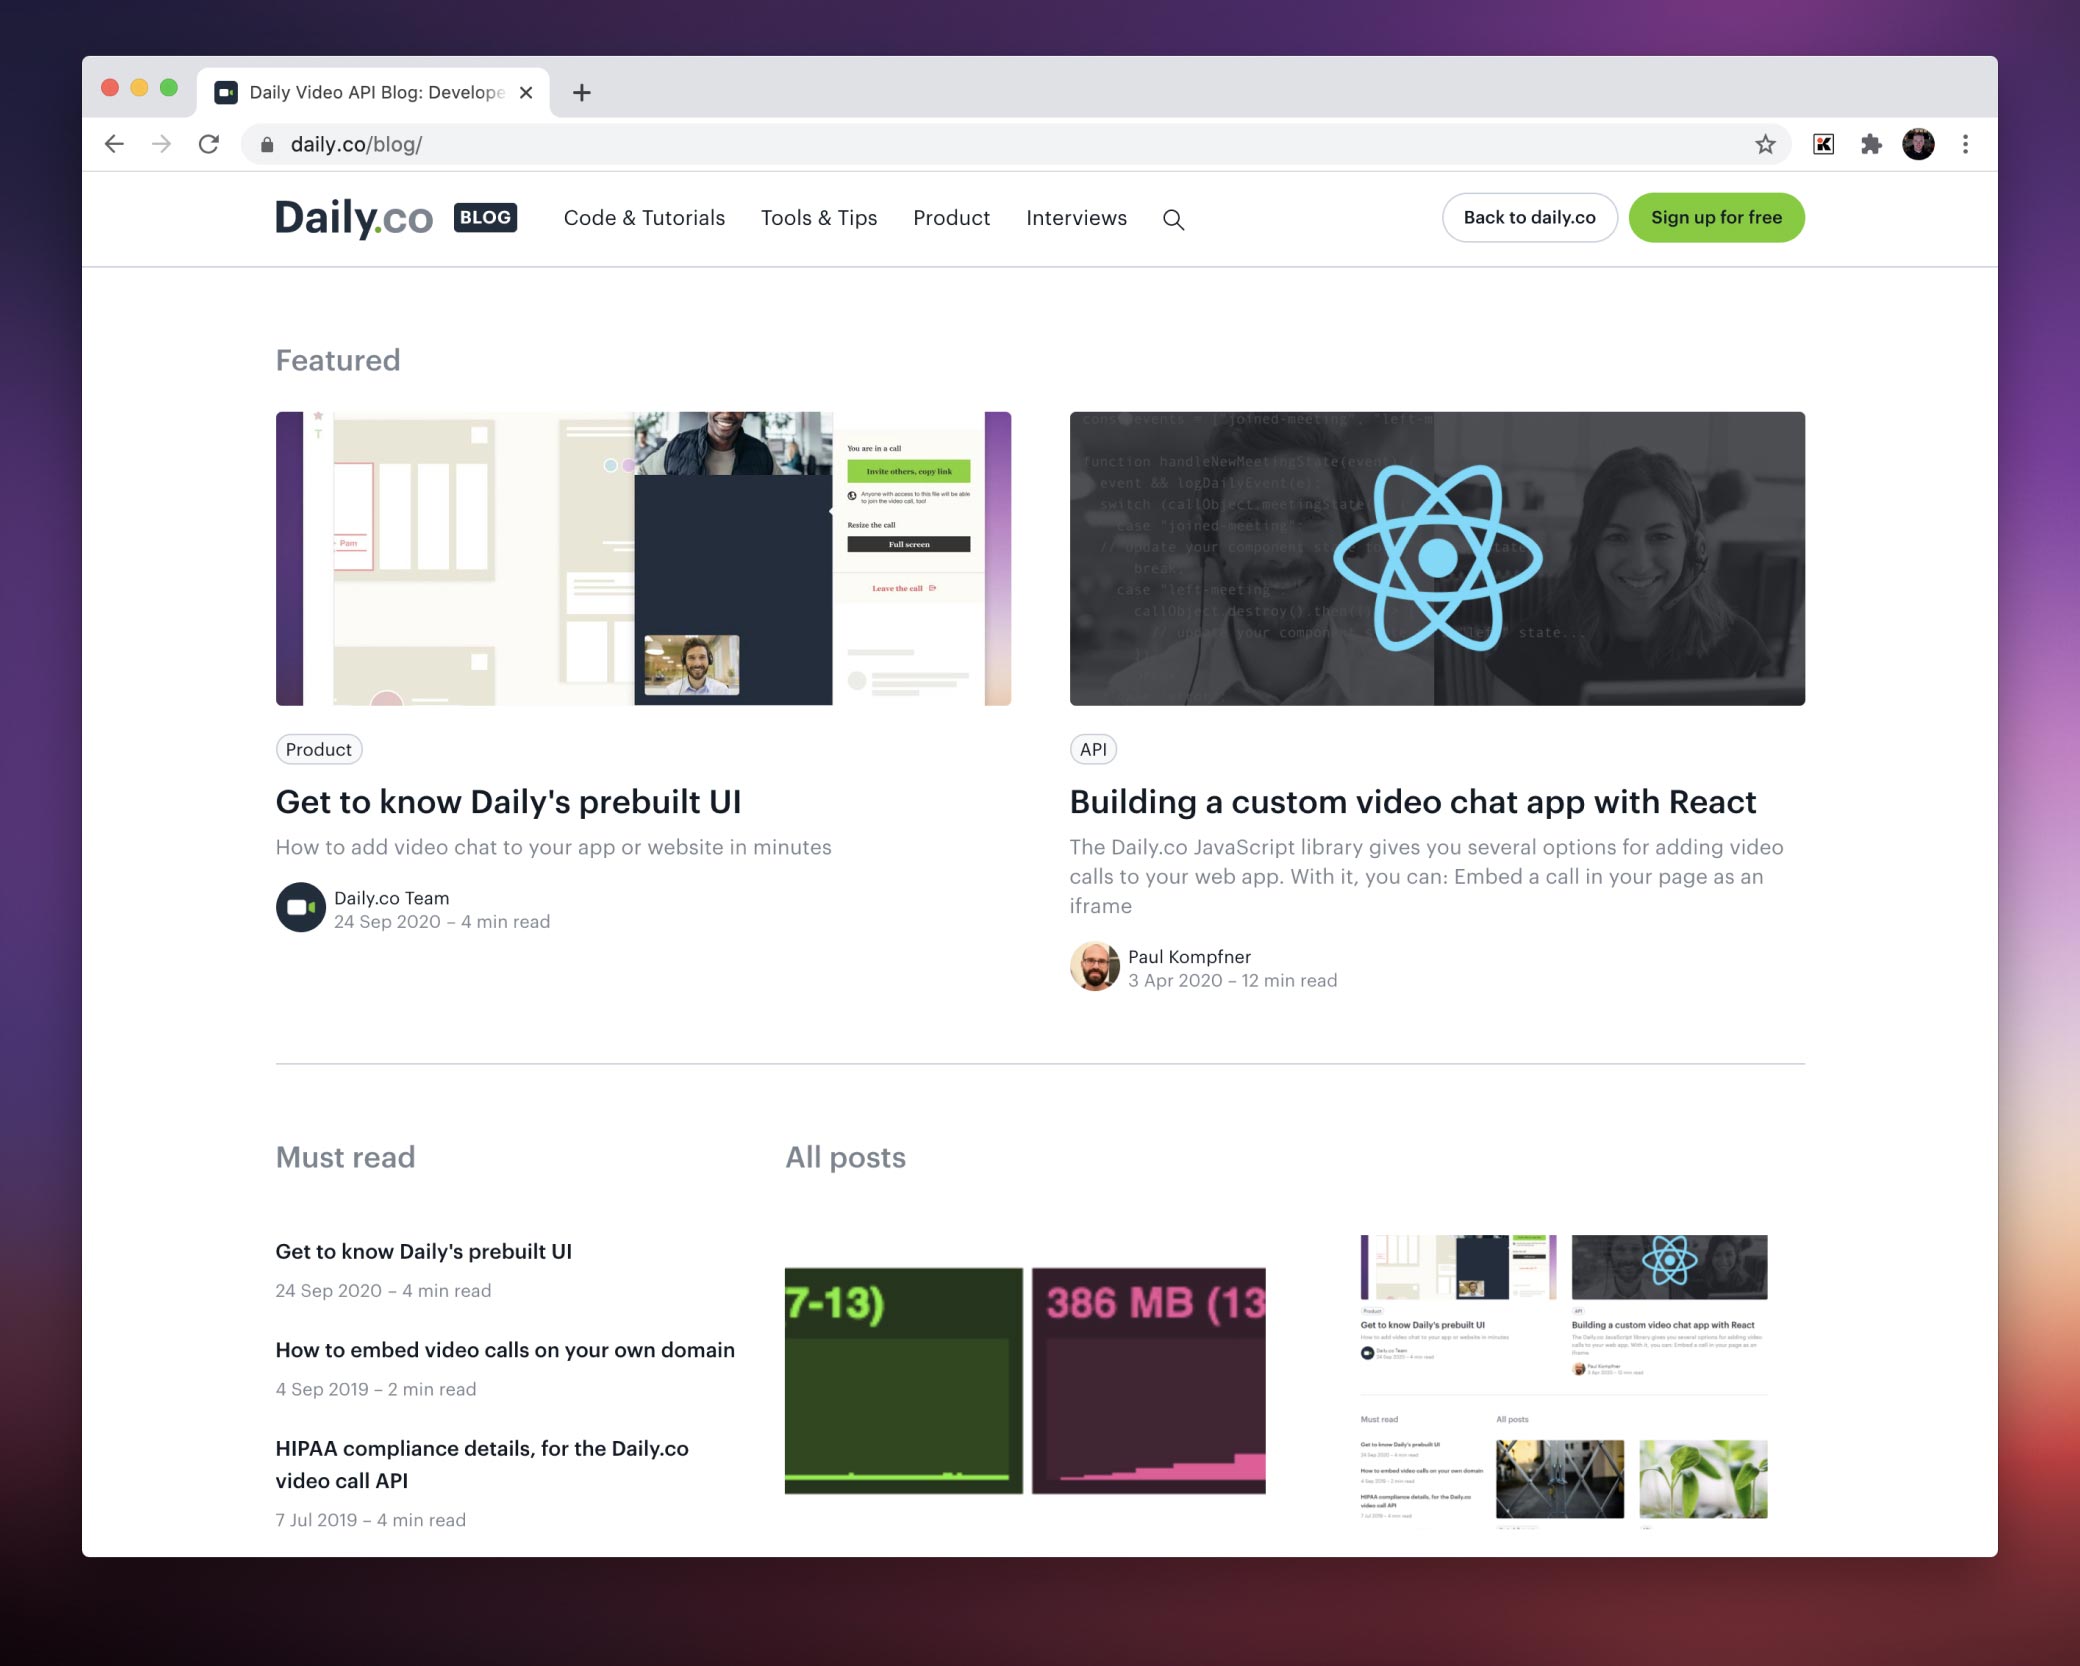Screen dimensions: 2080x1666
Task: Click the 'Product' tag on the prebuilt UI article
Action: coord(318,748)
